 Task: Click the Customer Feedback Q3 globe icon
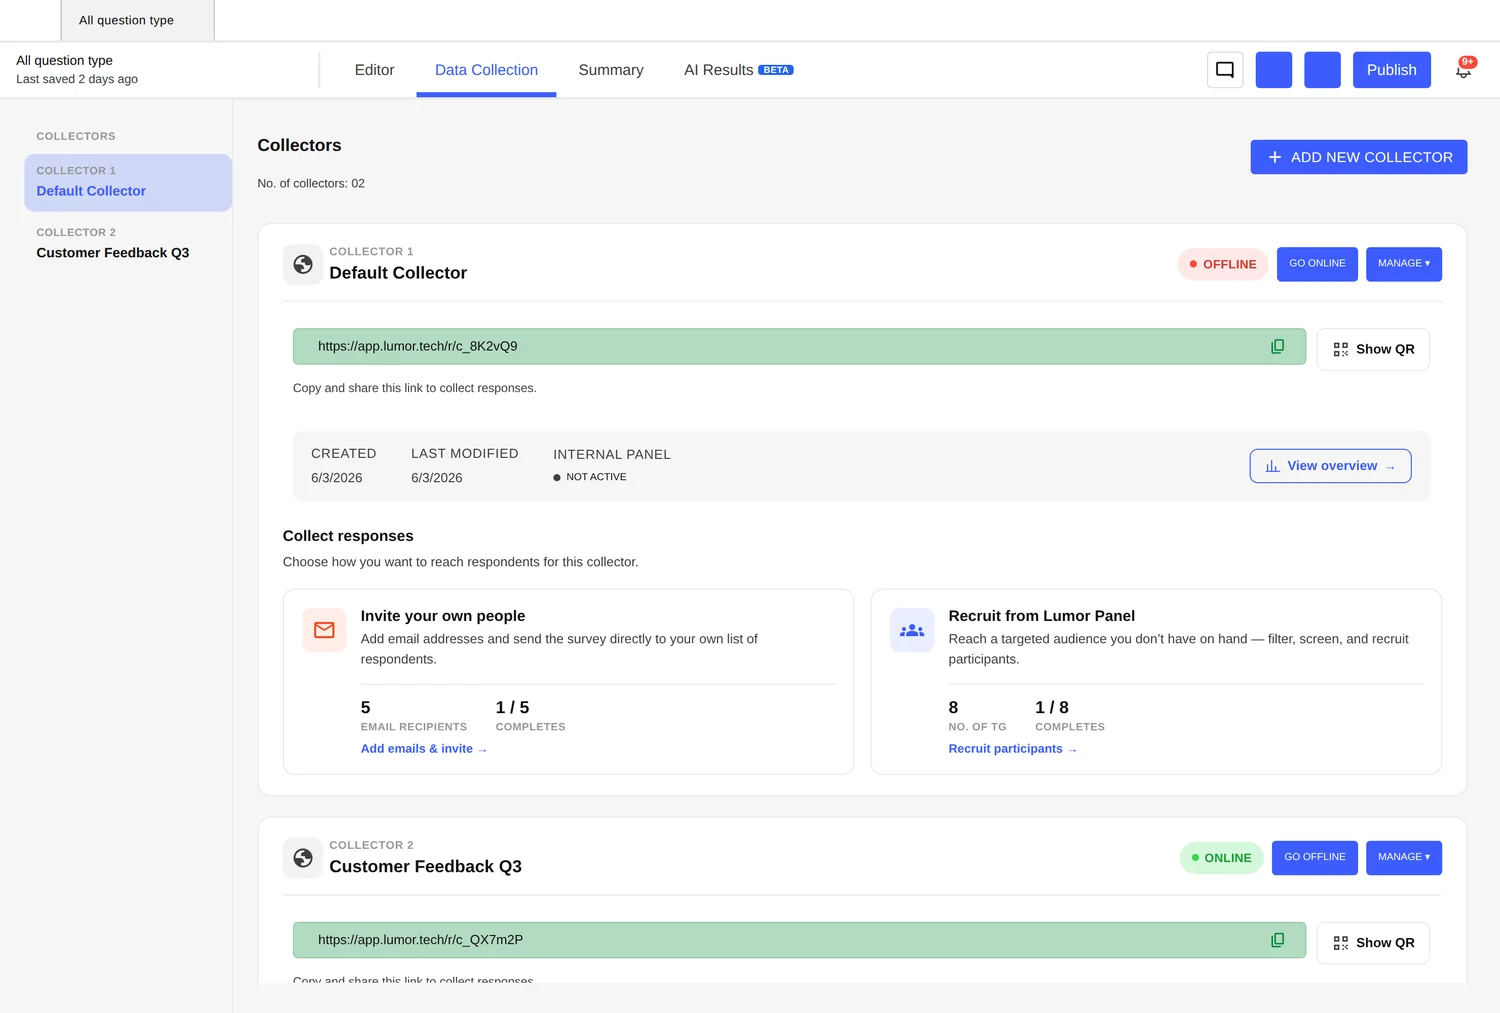pos(303,858)
